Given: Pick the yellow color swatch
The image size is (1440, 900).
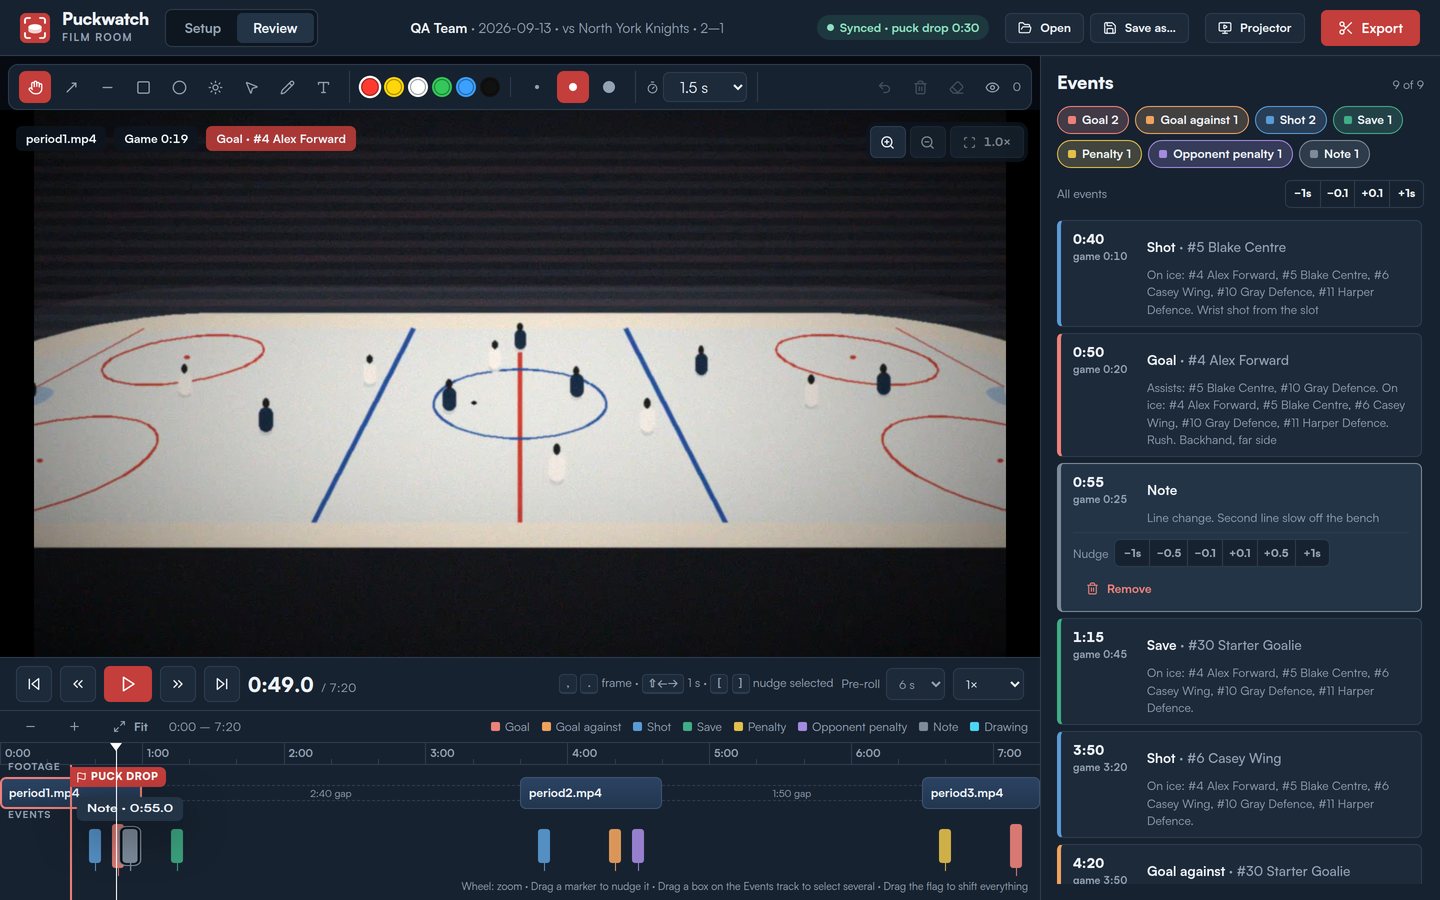Looking at the screenshot, I should click(x=394, y=88).
